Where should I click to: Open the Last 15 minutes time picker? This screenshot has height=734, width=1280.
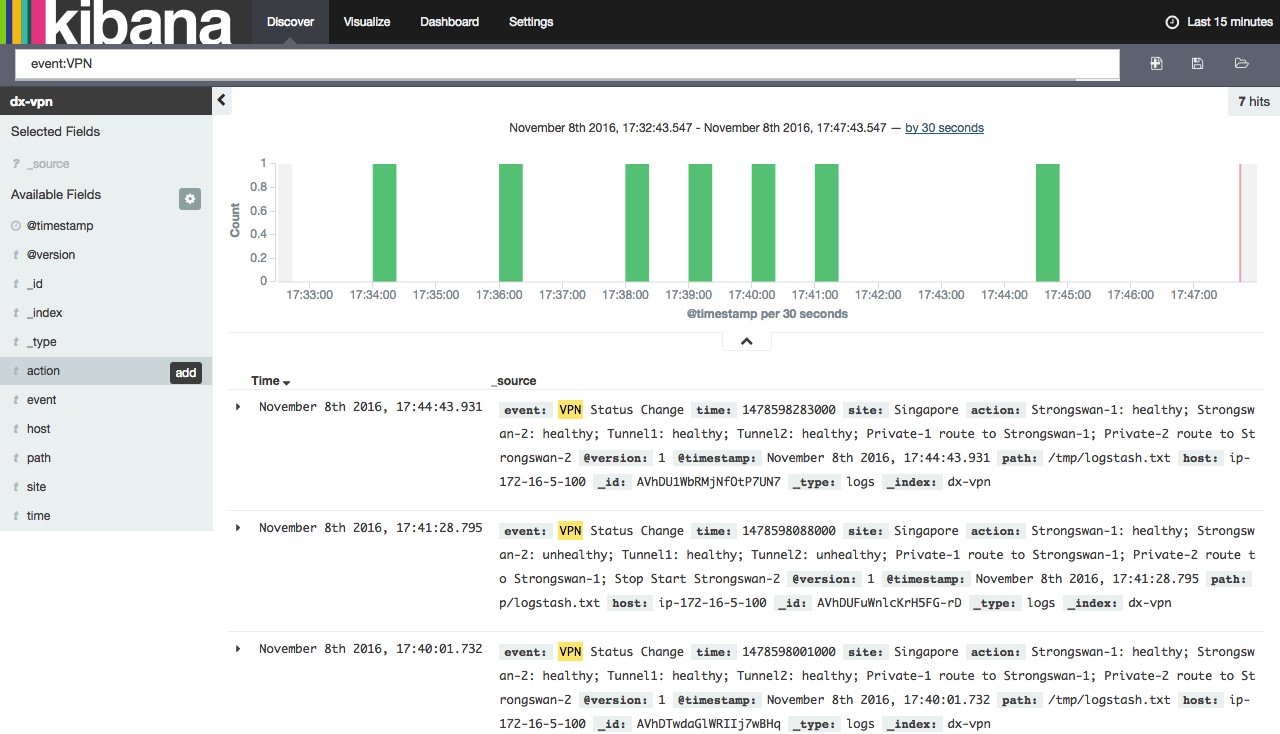coord(1219,22)
